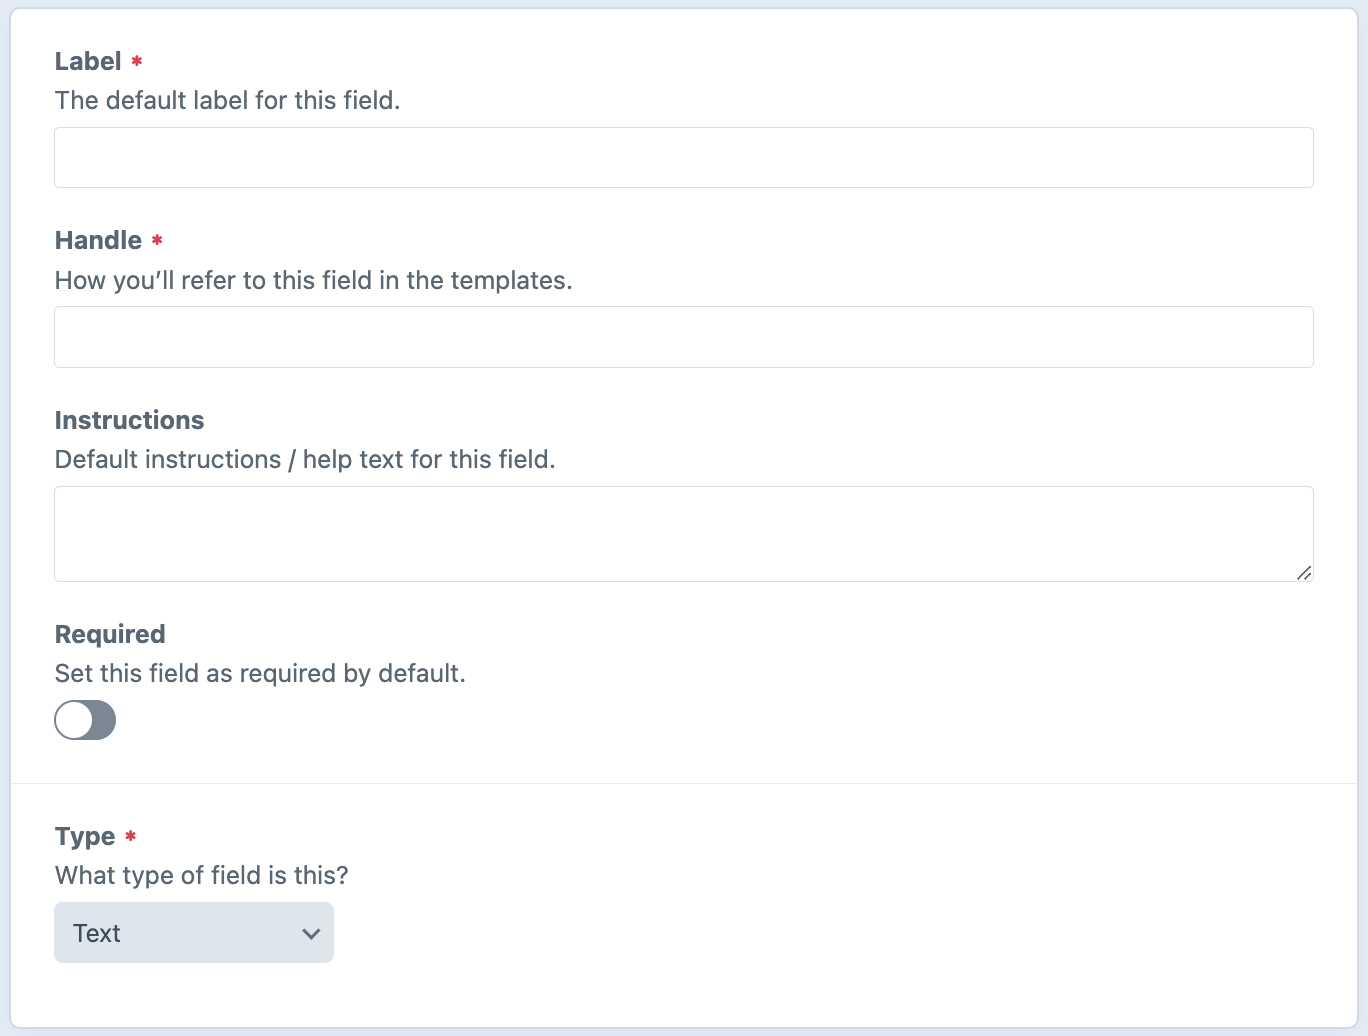This screenshot has width=1368, height=1036.
Task: Click the Instructions heading text
Action: [129, 420]
